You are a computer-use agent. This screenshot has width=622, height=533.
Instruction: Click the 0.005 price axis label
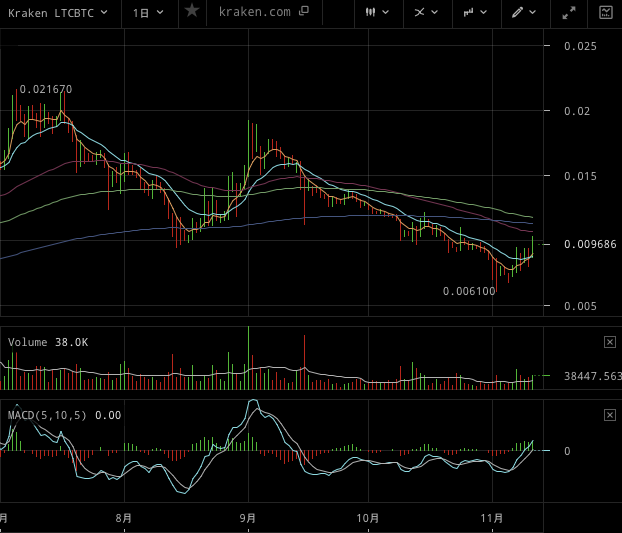coord(580,306)
